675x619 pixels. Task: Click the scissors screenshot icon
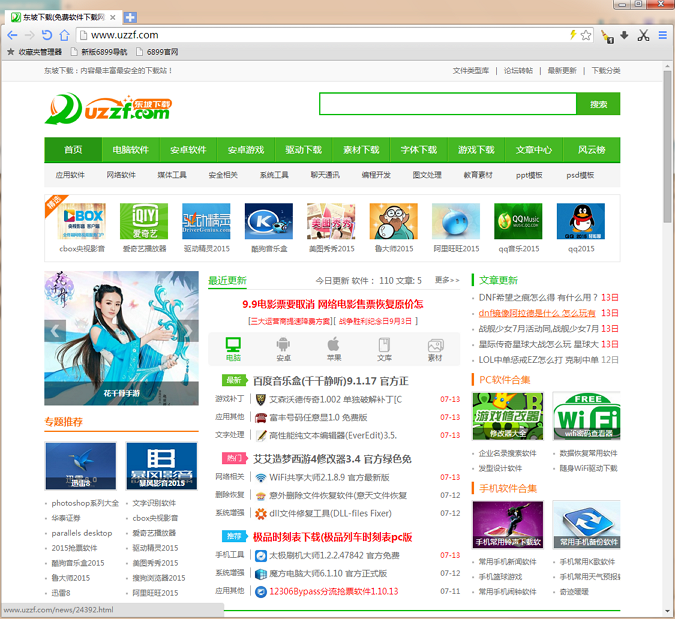[644, 35]
